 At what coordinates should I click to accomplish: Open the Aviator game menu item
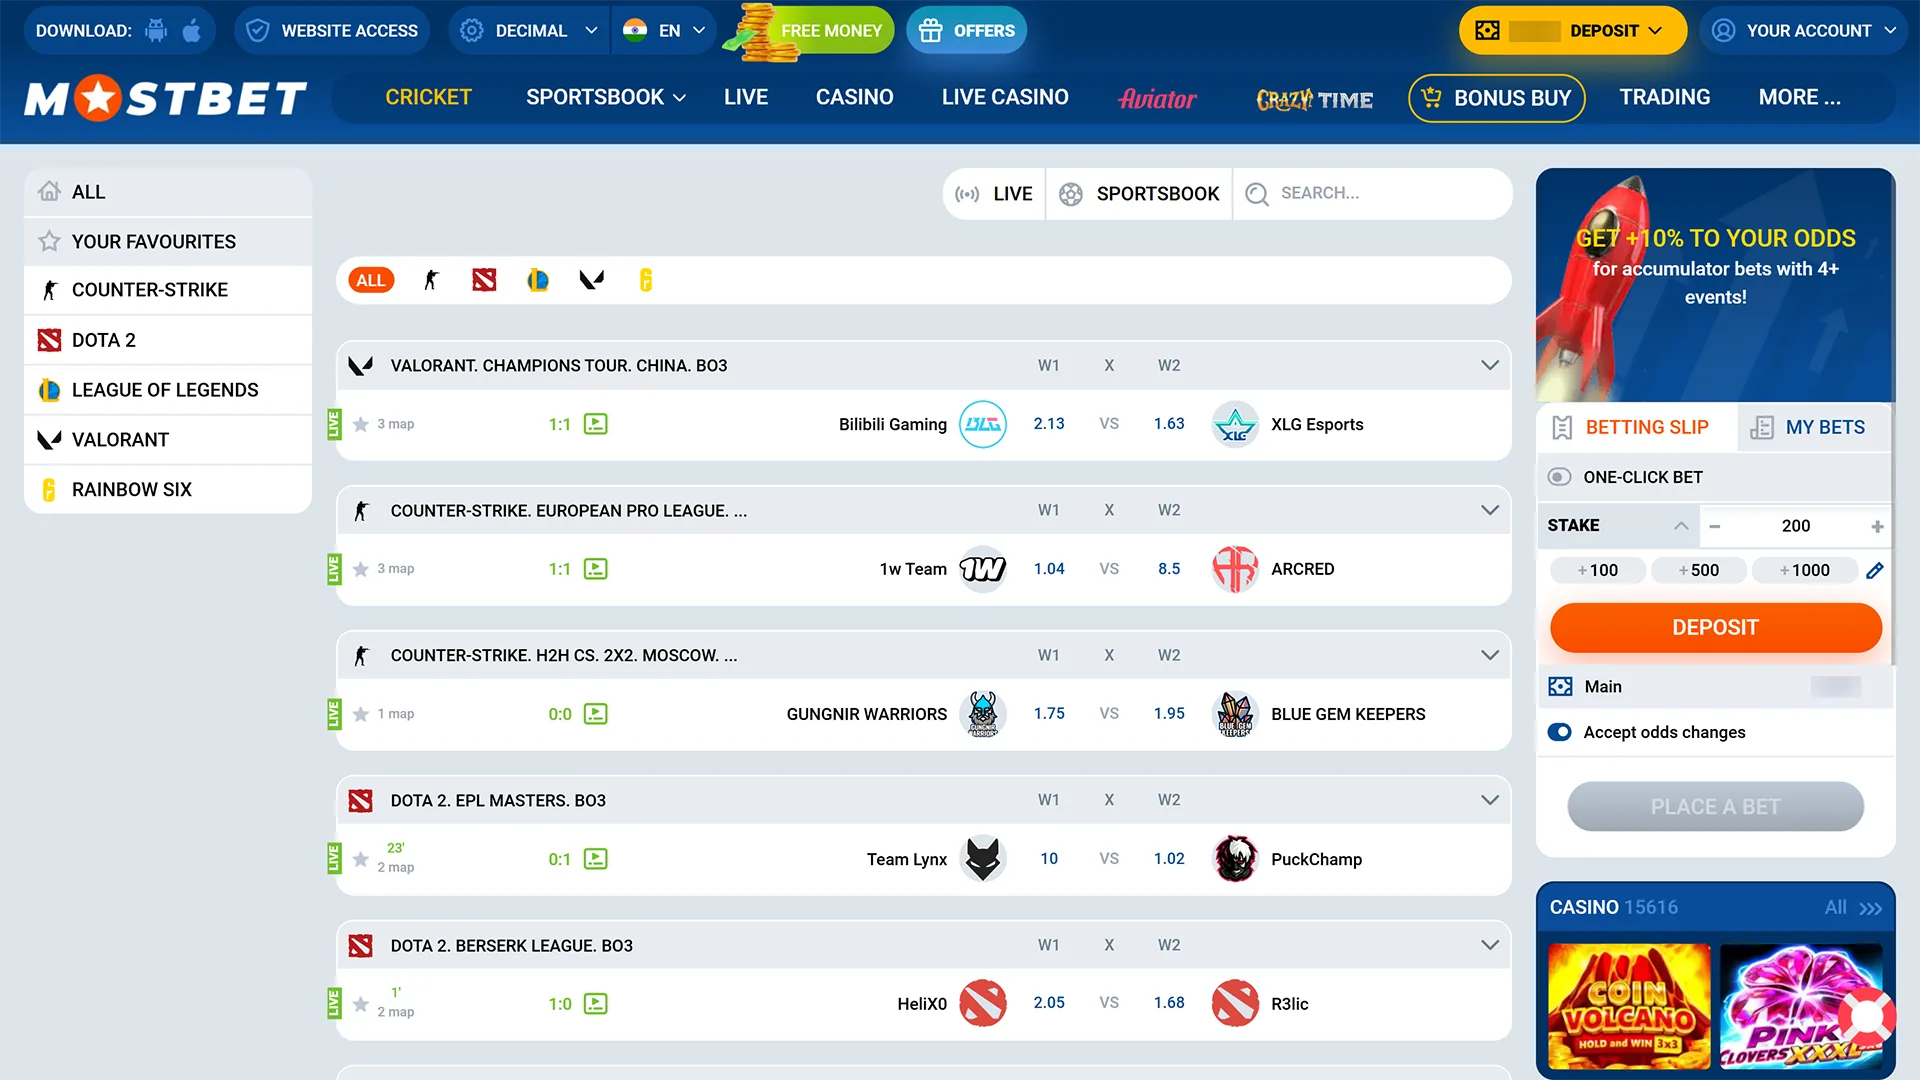[1157, 98]
